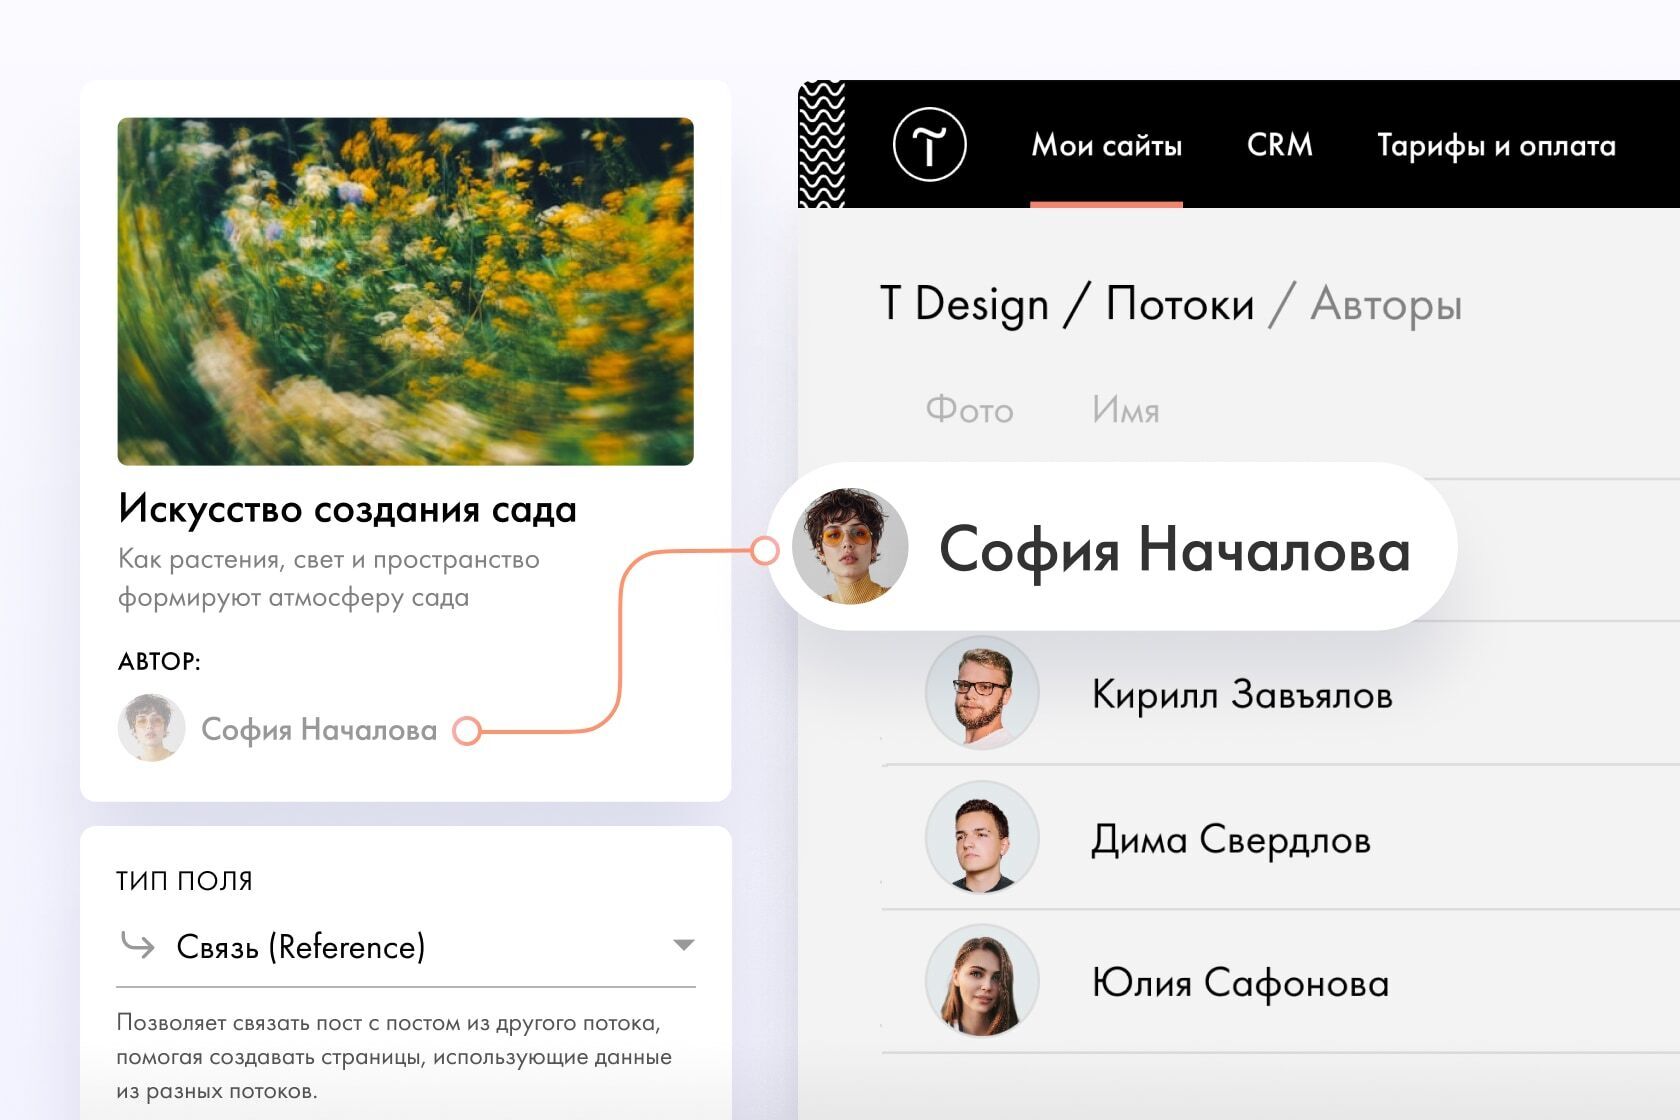Navigate to Потоки breadcrumb
Screen dimensions: 1680x1120
point(1179,304)
